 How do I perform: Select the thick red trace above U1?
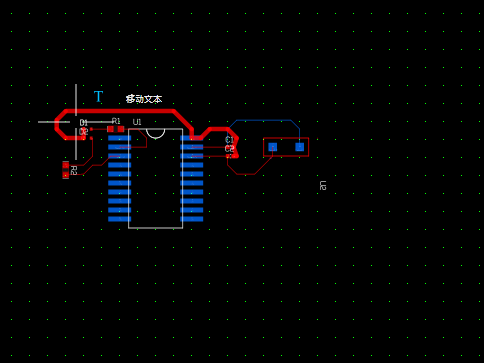[123, 111]
